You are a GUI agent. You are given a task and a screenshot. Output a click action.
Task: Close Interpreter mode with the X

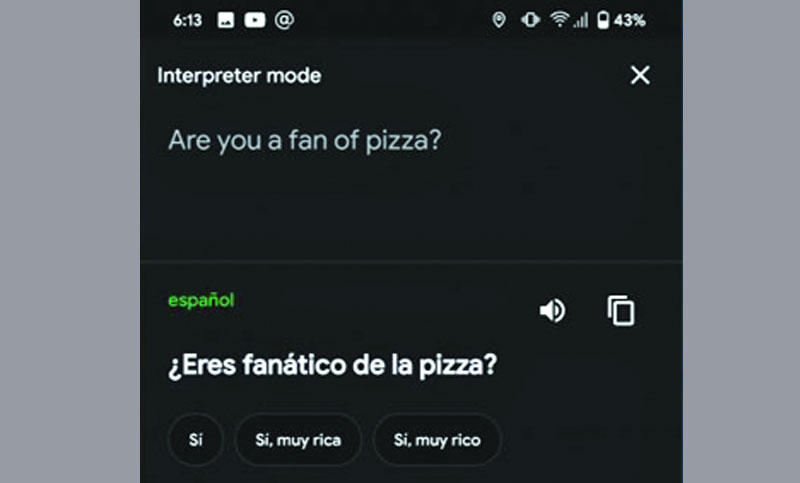click(x=640, y=75)
